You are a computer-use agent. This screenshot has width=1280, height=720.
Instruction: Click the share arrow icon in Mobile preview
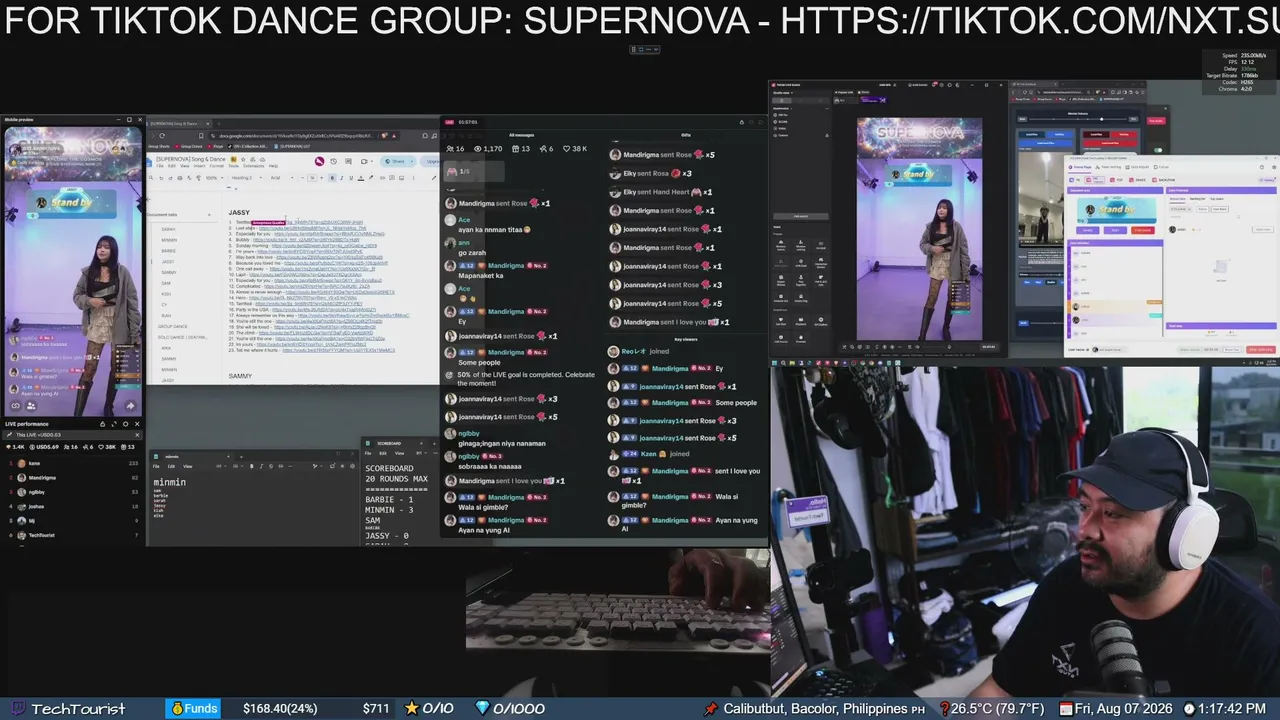130,406
